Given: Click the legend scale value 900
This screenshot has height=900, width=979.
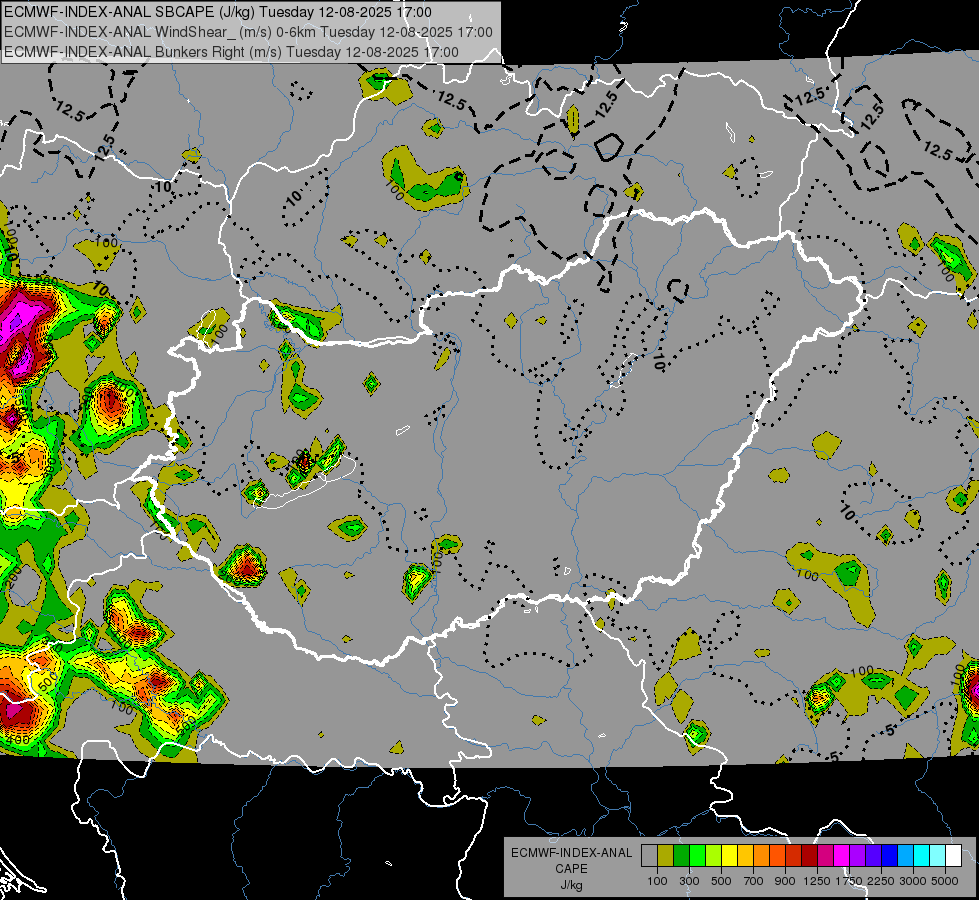Looking at the screenshot, I should click(x=785, y=881).
